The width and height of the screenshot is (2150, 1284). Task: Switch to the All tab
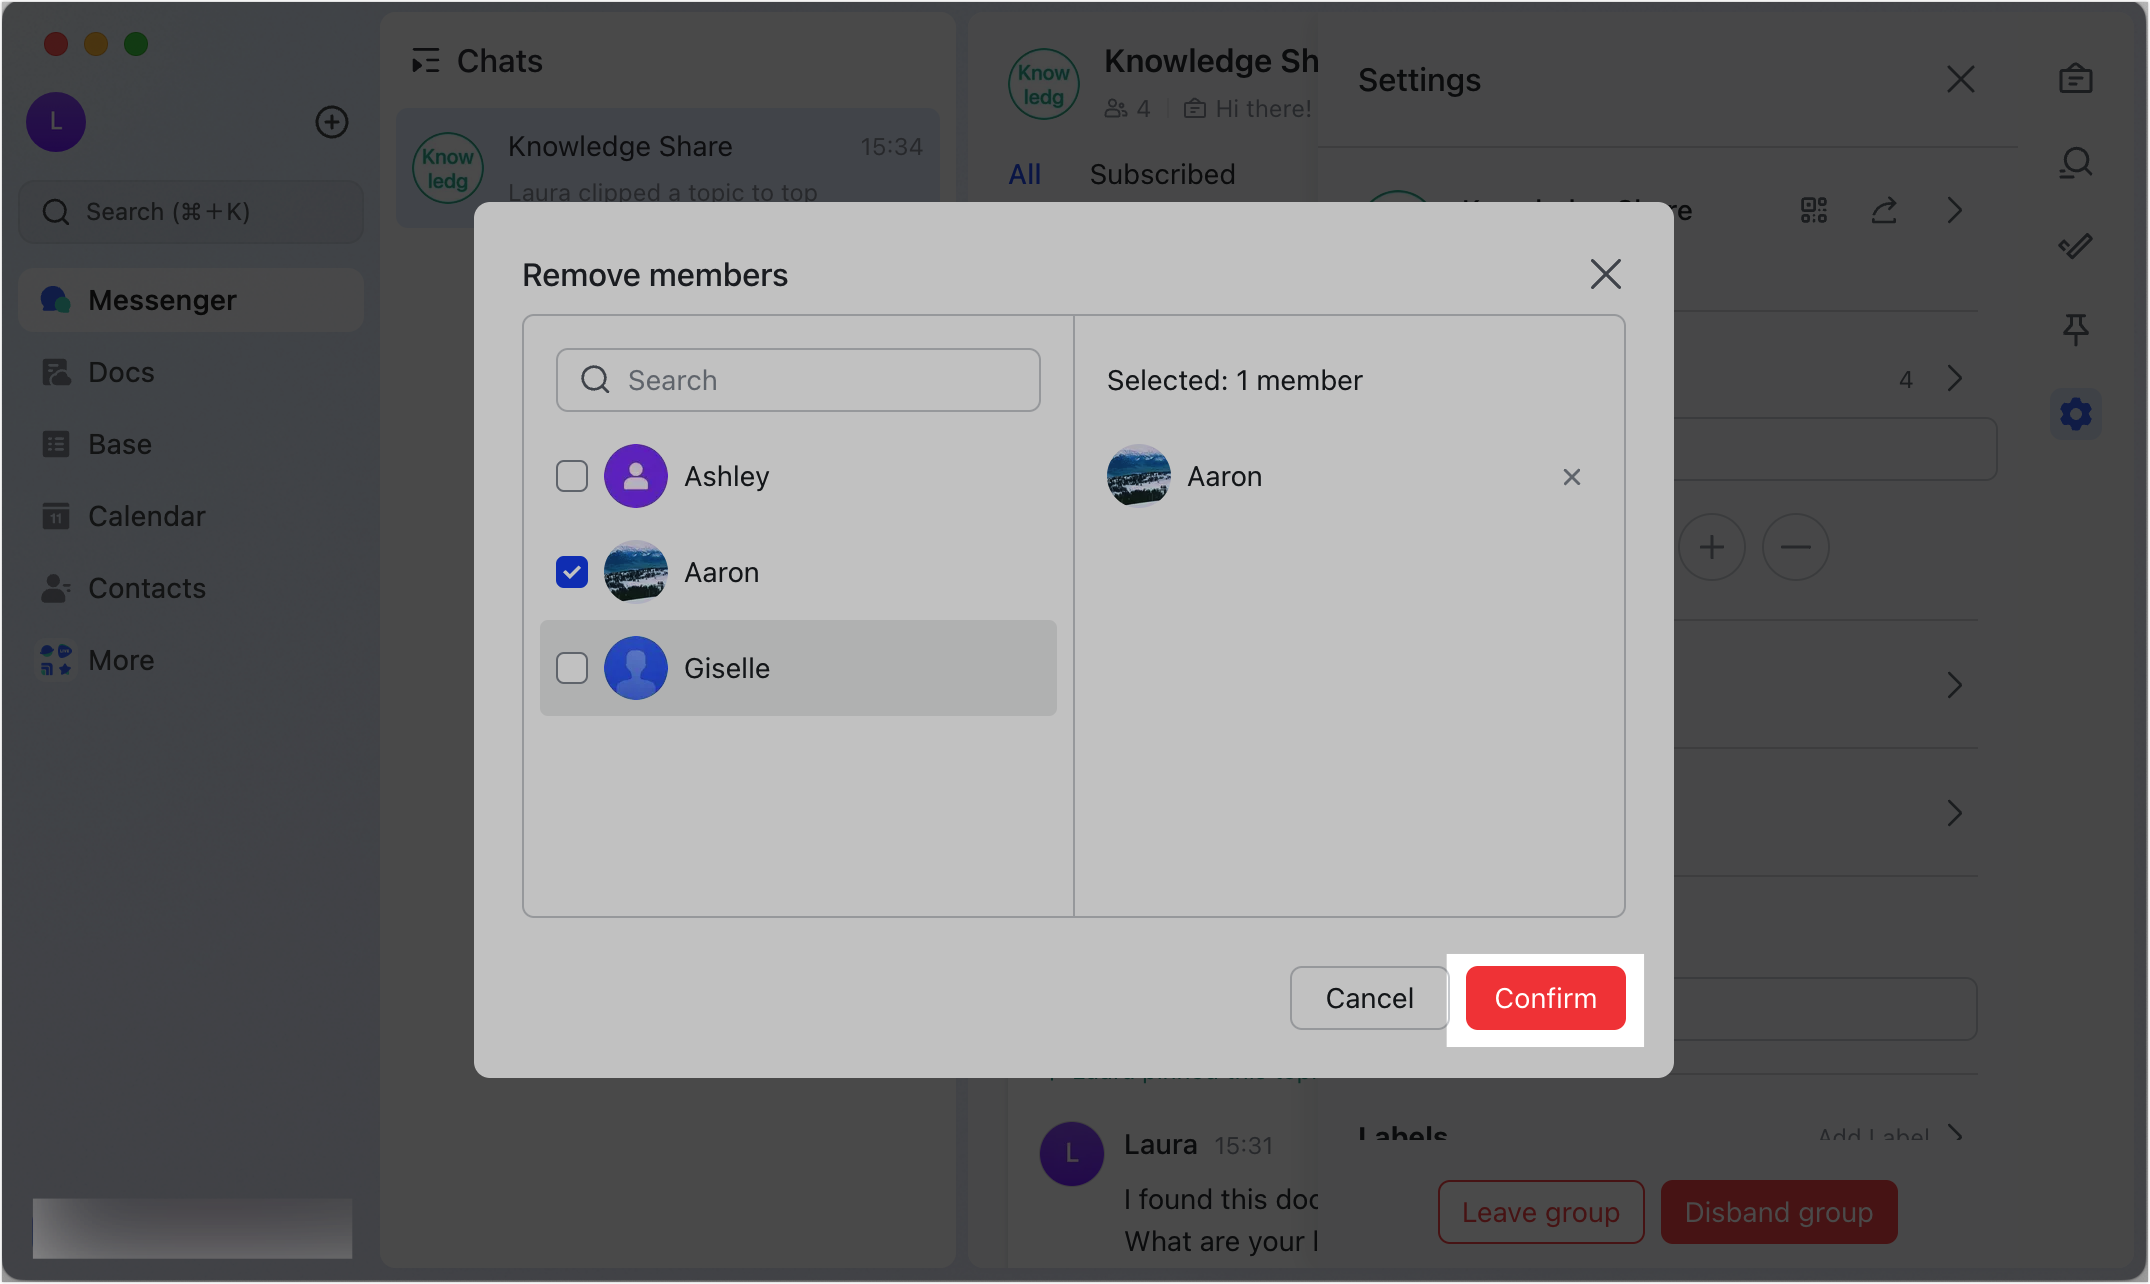tap(1024, 173)
